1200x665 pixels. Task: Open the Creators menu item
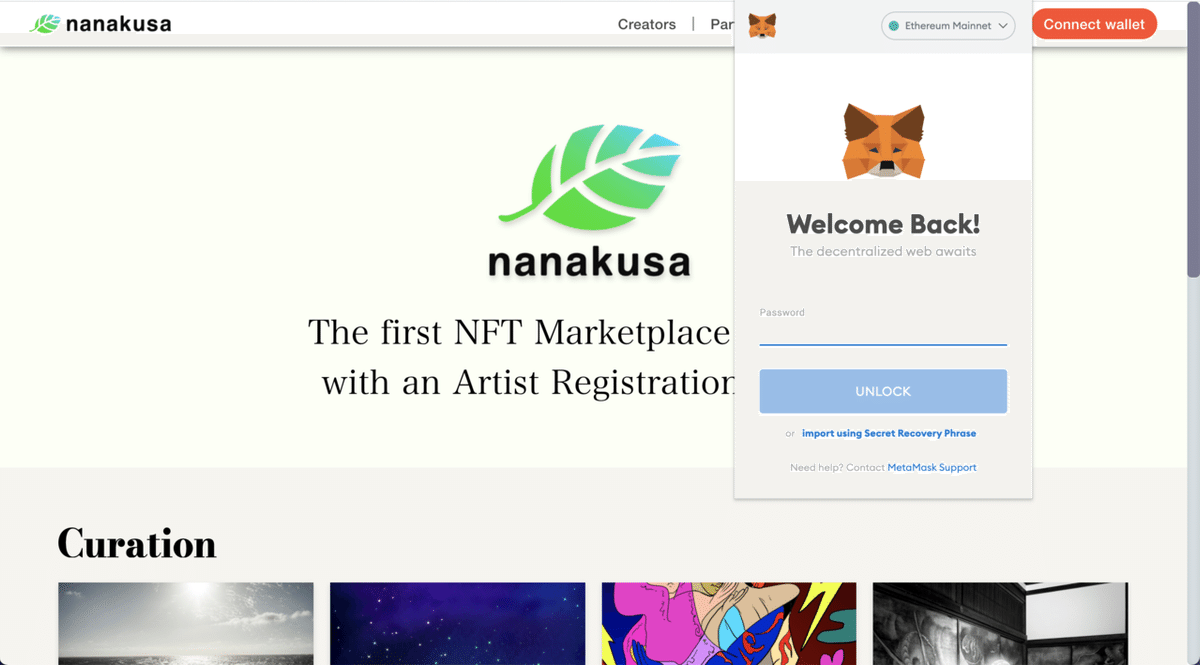pos(646,24)
